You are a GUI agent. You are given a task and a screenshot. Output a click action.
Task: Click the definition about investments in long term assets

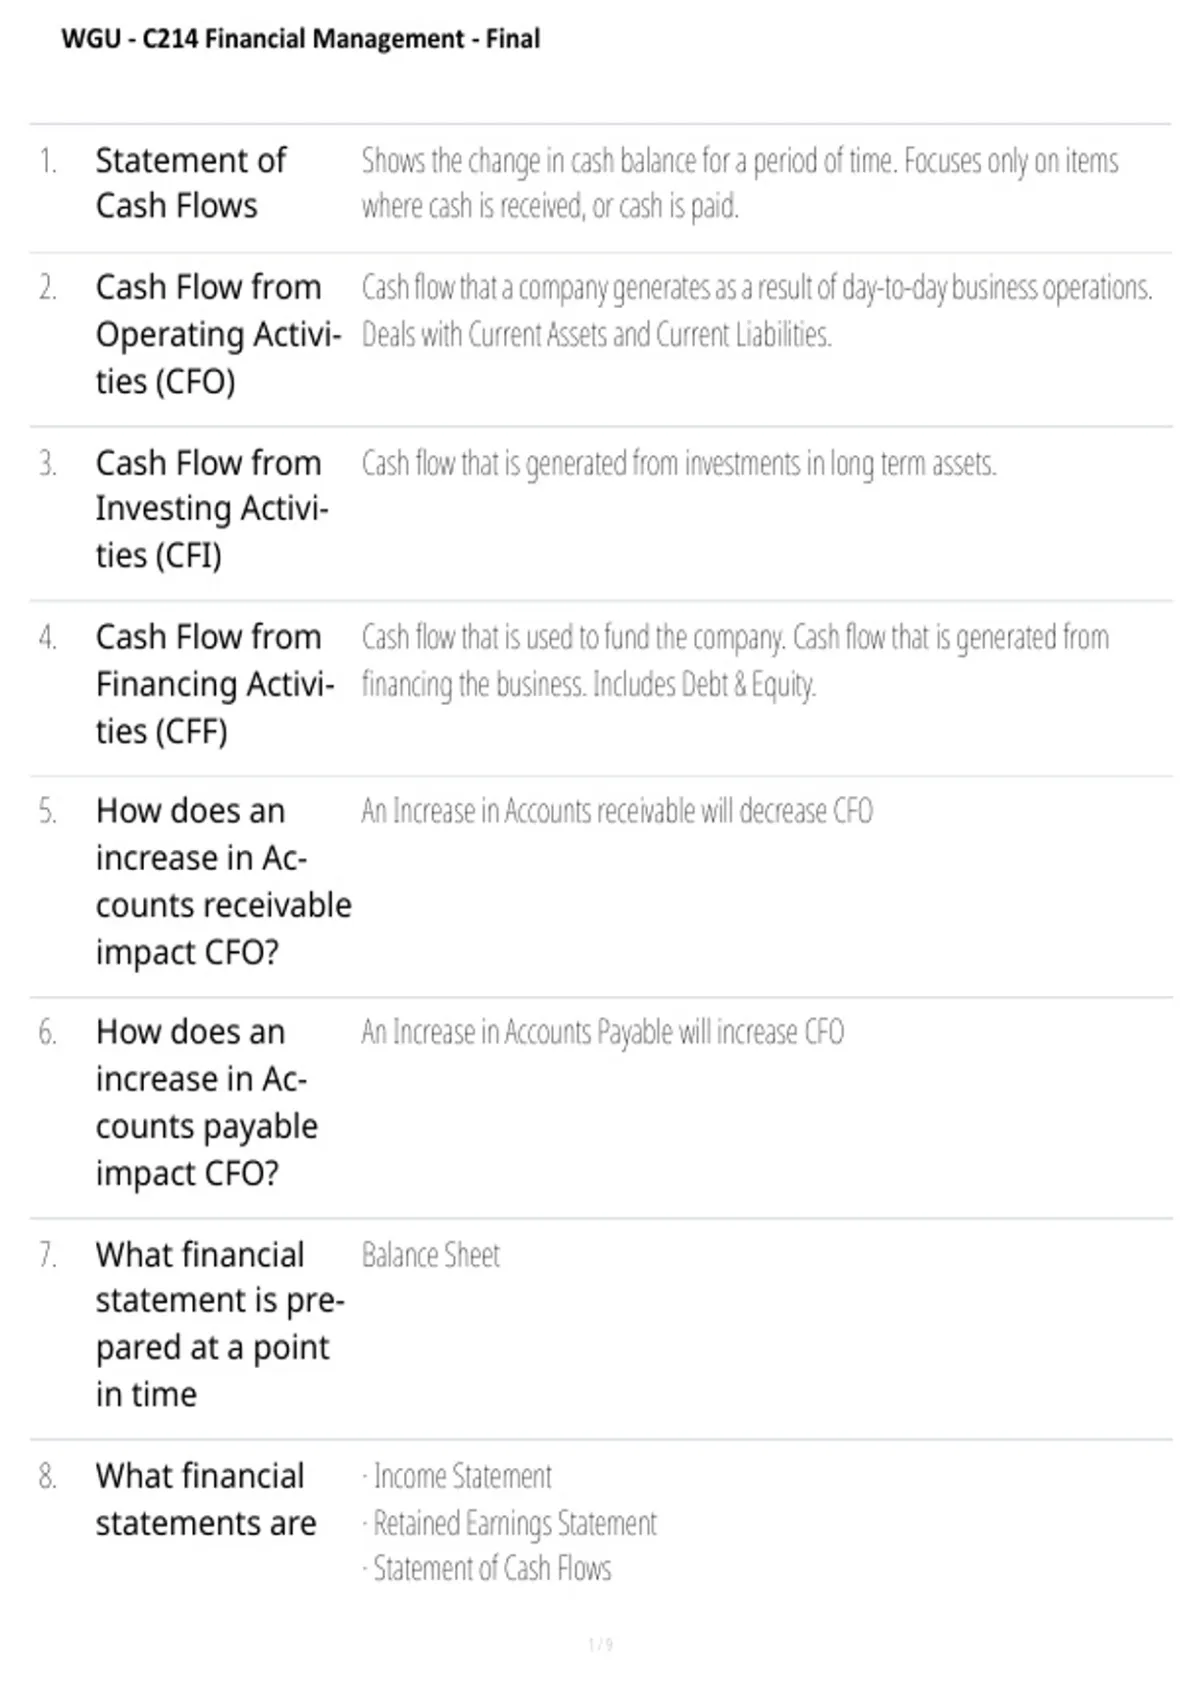point(679,464)
